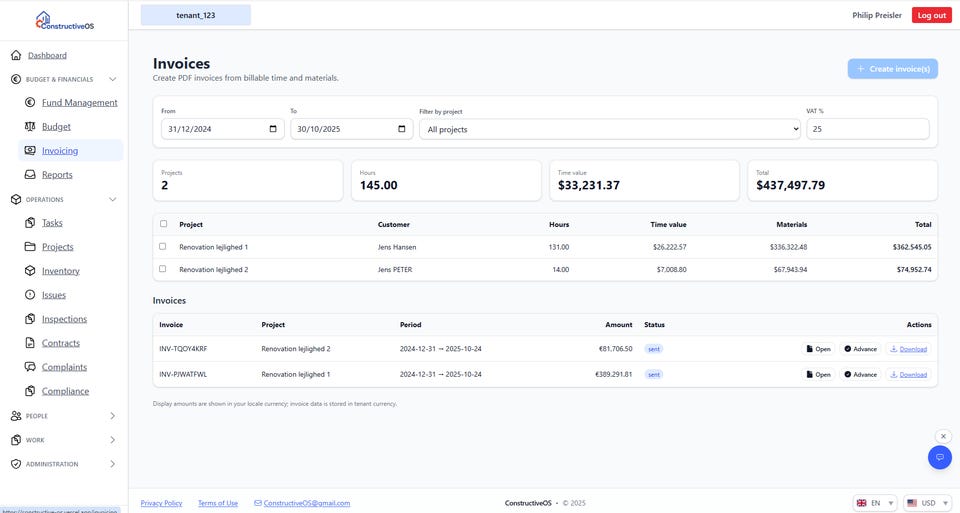Open invoice INV-PJWATFWL
This screenshot has height=513, width=960.
[818, 375]
